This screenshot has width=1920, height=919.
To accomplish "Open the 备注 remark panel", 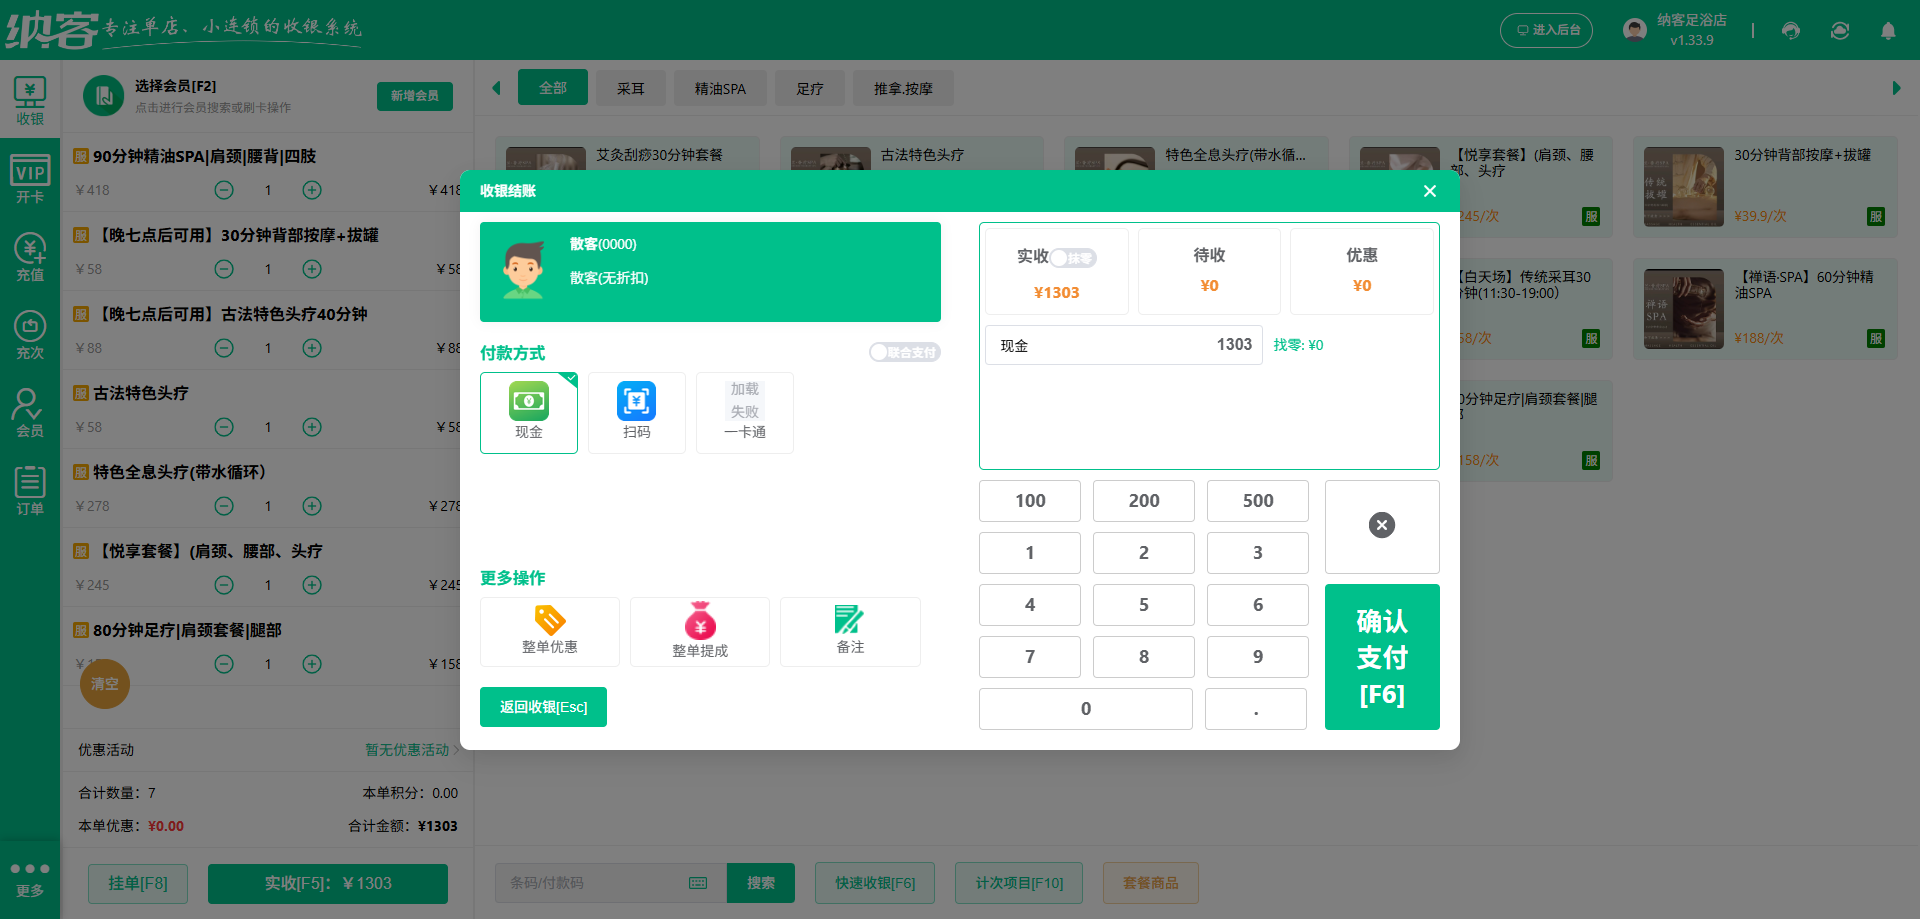I will (x=849, y=631).
